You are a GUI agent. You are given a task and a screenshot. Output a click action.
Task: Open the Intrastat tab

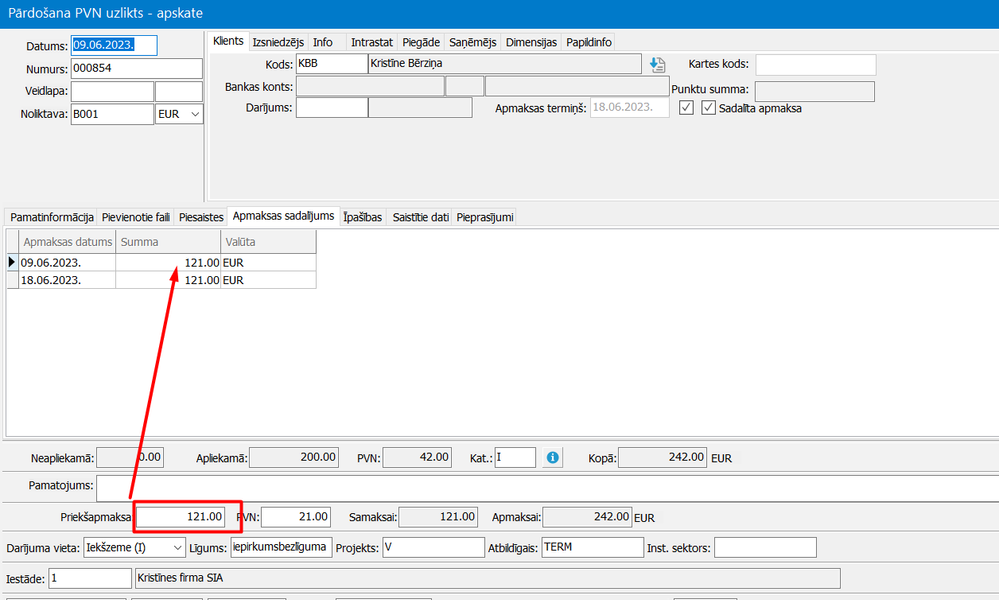(x=371, y=42)
